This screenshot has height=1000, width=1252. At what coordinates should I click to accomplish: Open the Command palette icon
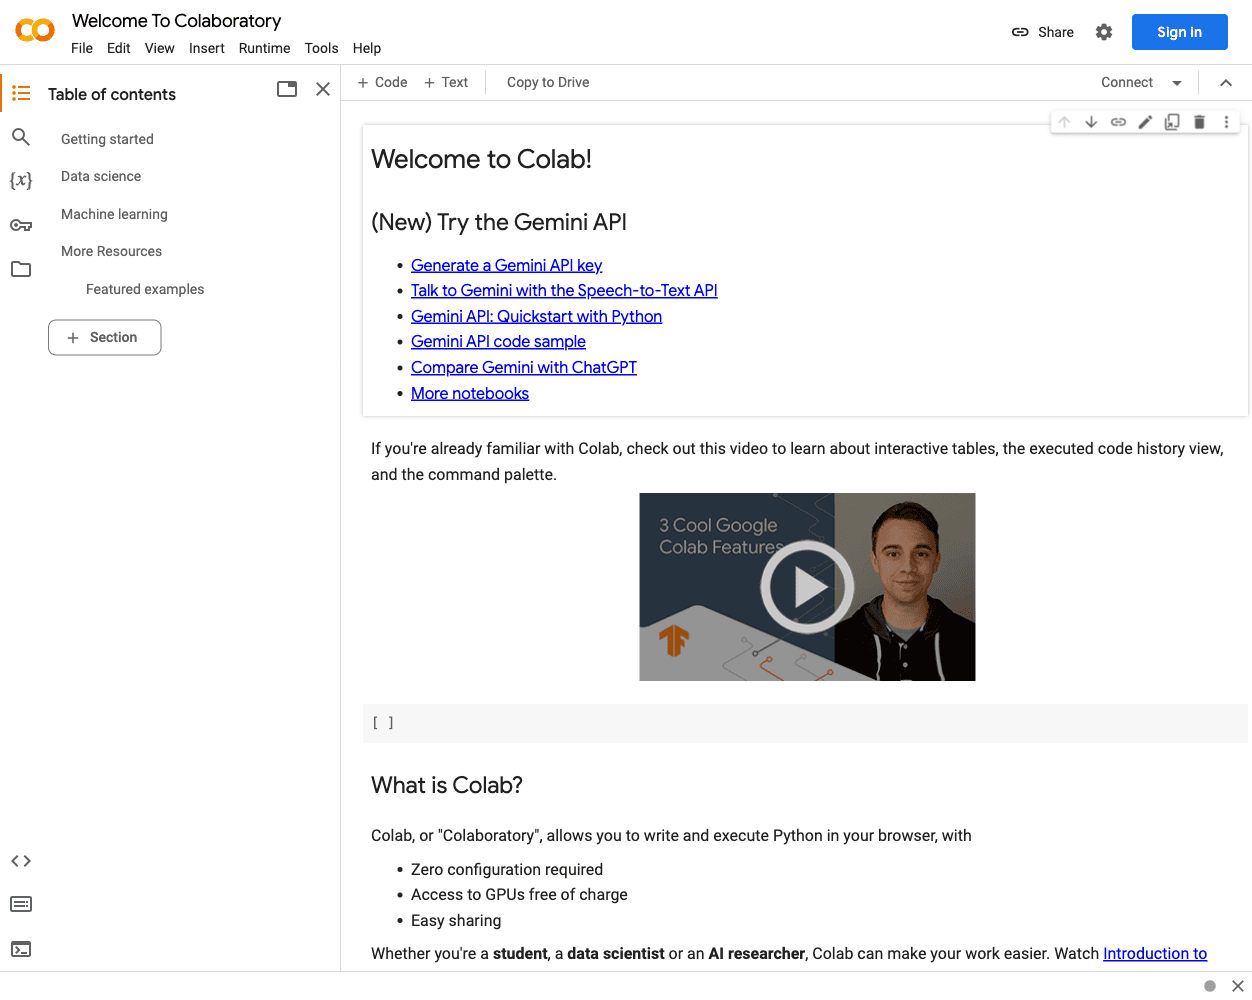(21, 904)
